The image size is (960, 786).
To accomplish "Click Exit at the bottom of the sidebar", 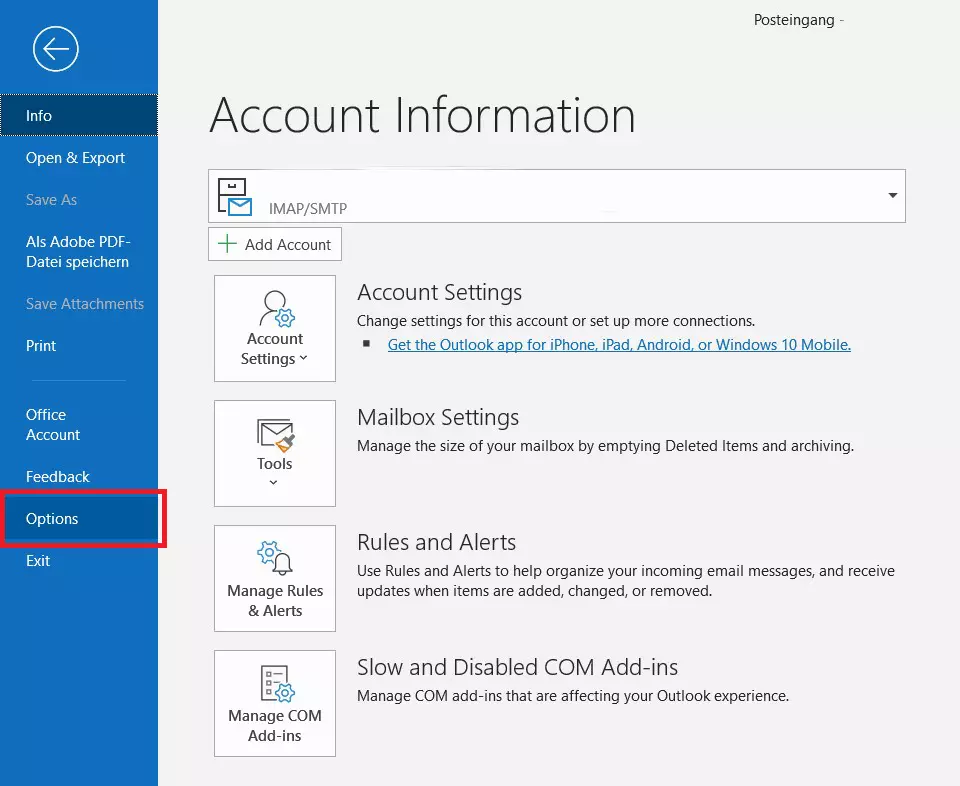I will (38, 560).
